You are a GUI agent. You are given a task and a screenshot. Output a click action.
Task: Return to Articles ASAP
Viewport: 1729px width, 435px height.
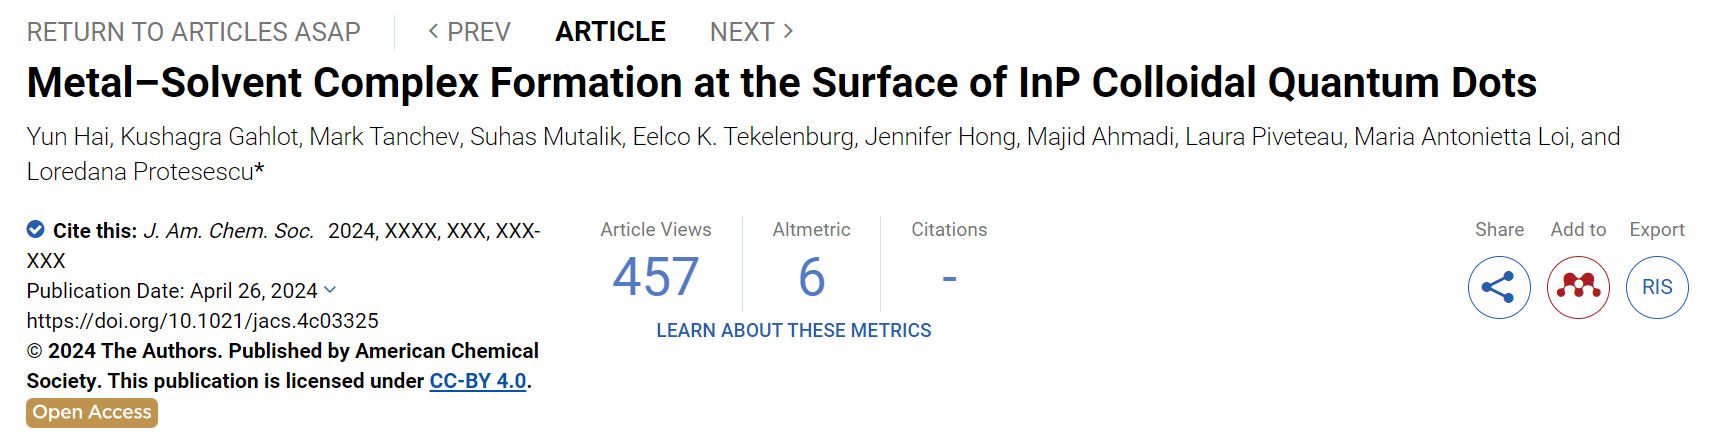[193, 32]
